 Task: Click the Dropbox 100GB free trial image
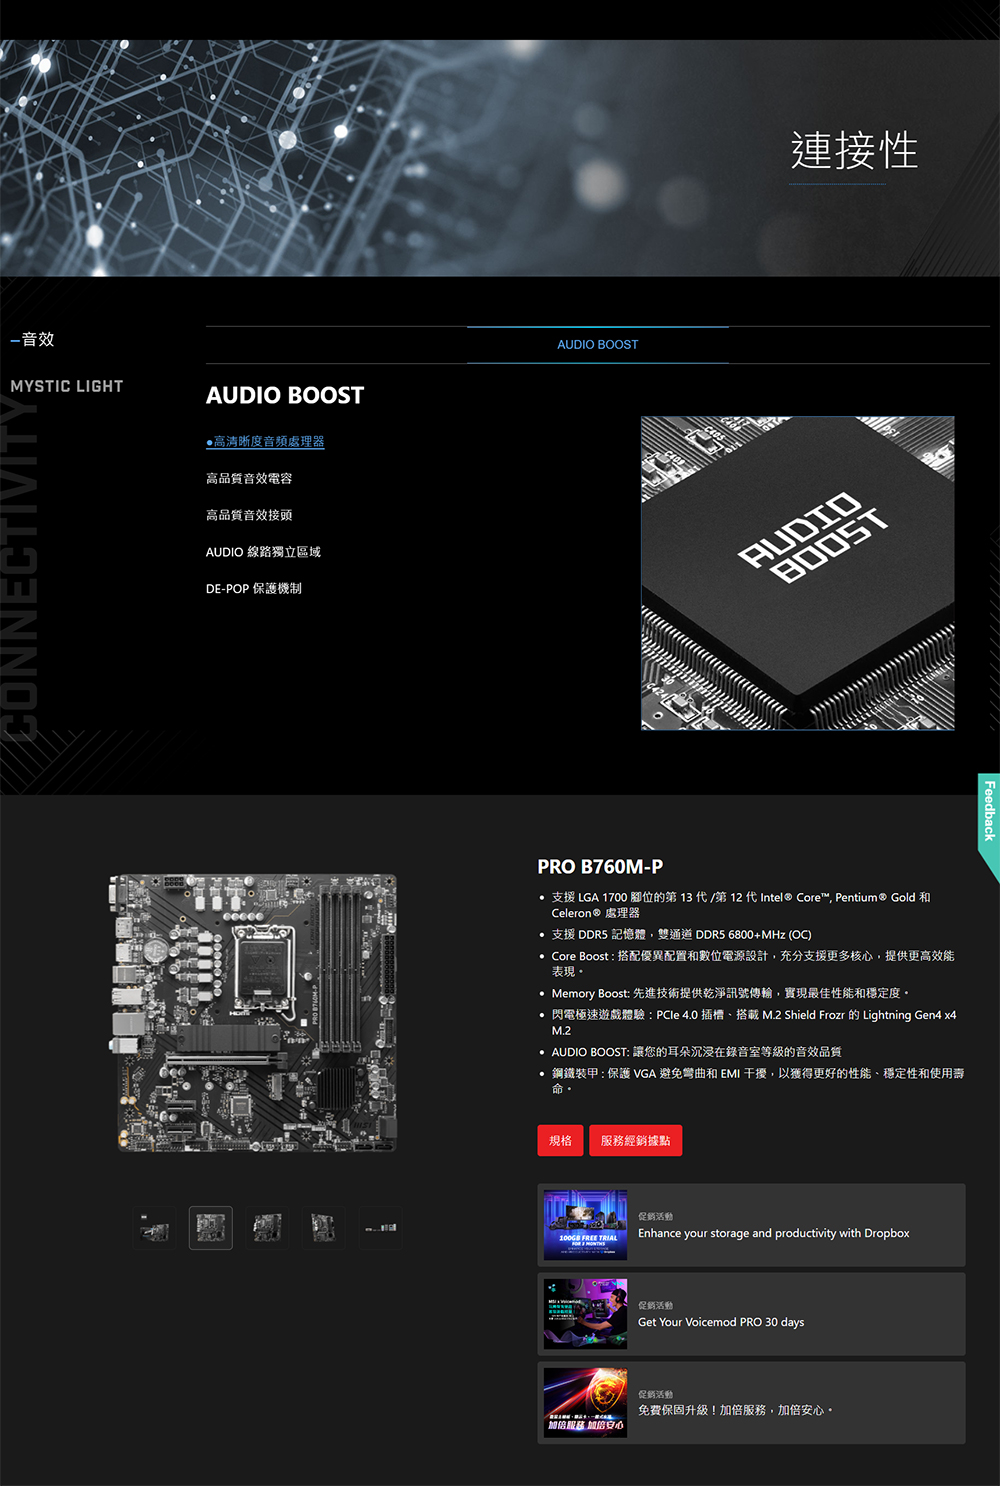(x=585, y=1225)
